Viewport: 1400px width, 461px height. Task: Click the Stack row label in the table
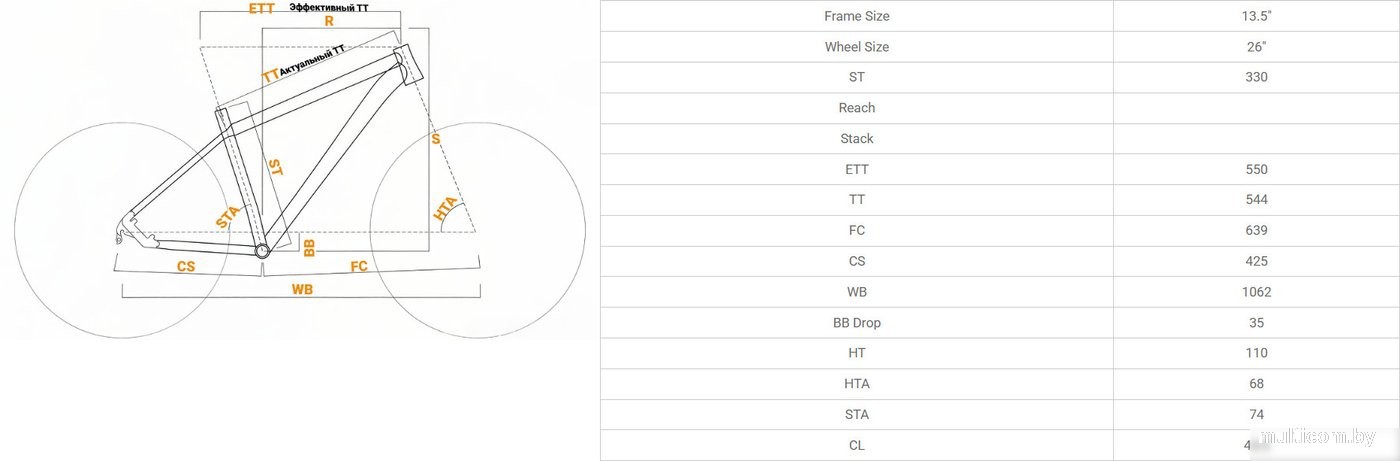coord(856,139)
